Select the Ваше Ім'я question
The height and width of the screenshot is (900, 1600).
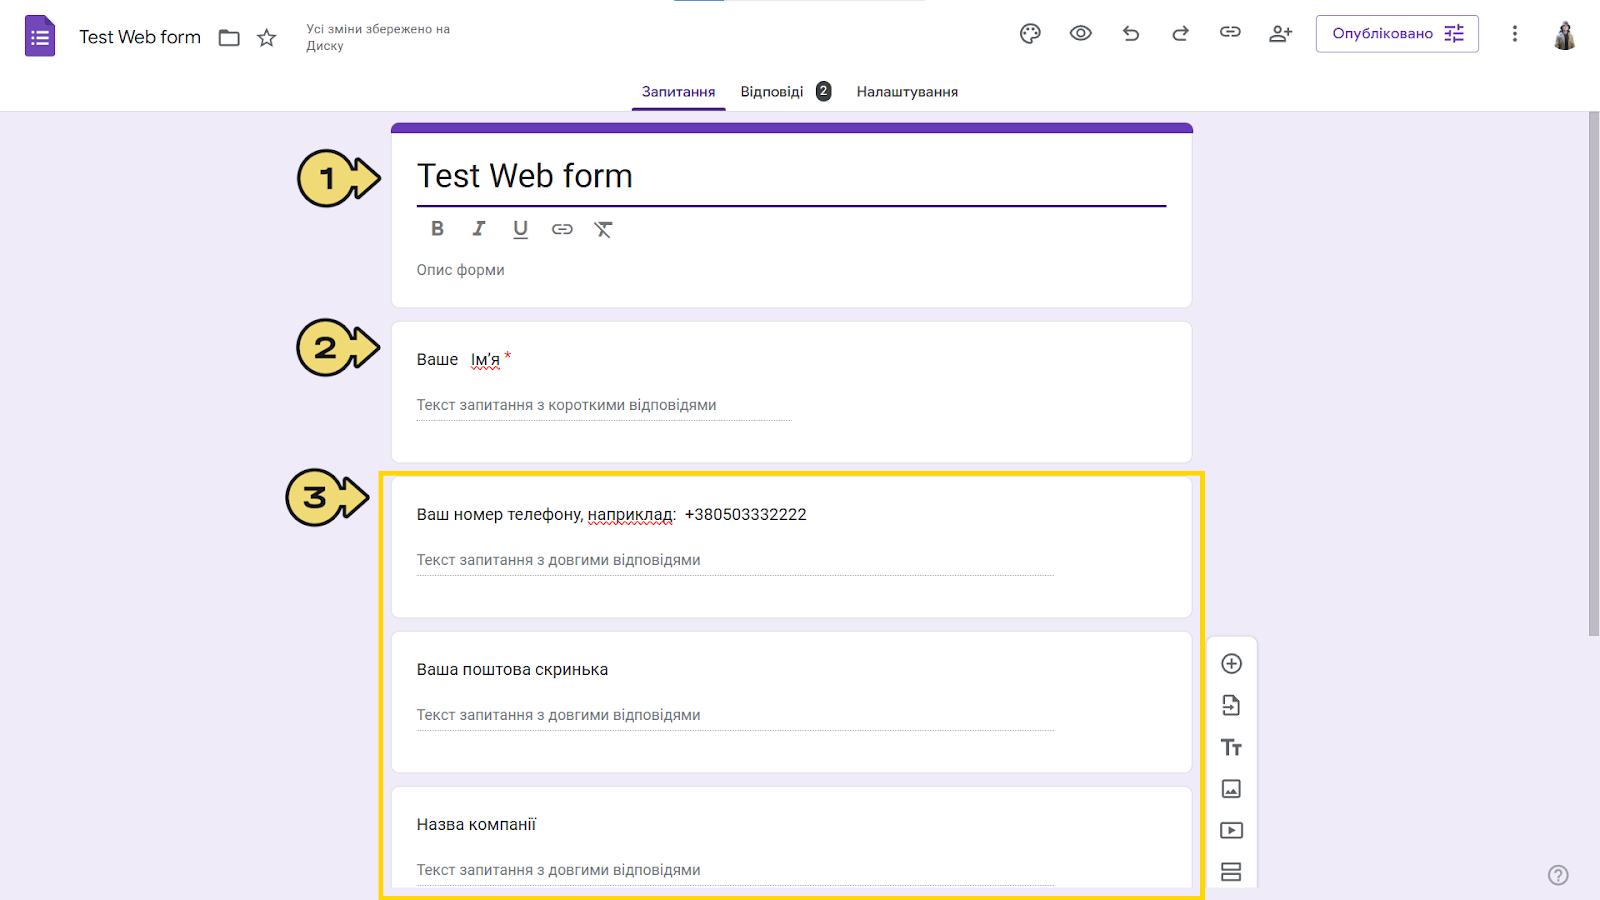791,392
